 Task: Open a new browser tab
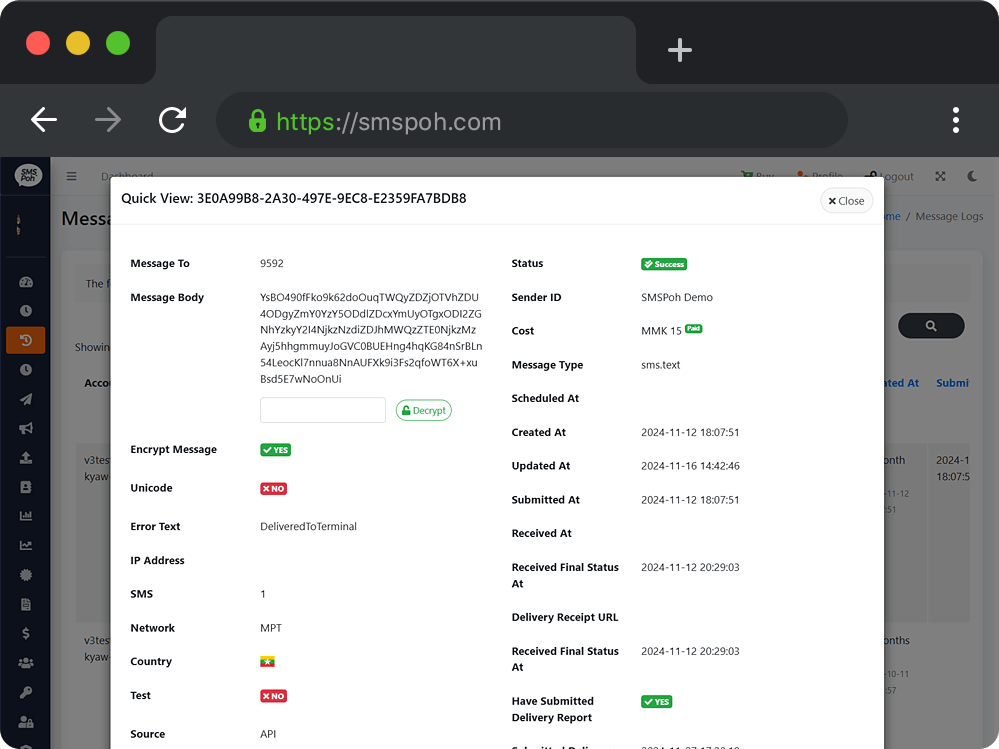point(680,50)
